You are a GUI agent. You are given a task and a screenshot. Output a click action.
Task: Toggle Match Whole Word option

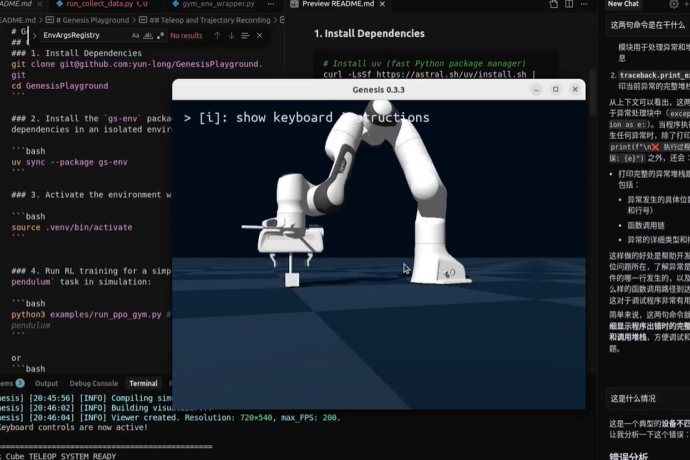pyautogui.click(x=148, y=36)
